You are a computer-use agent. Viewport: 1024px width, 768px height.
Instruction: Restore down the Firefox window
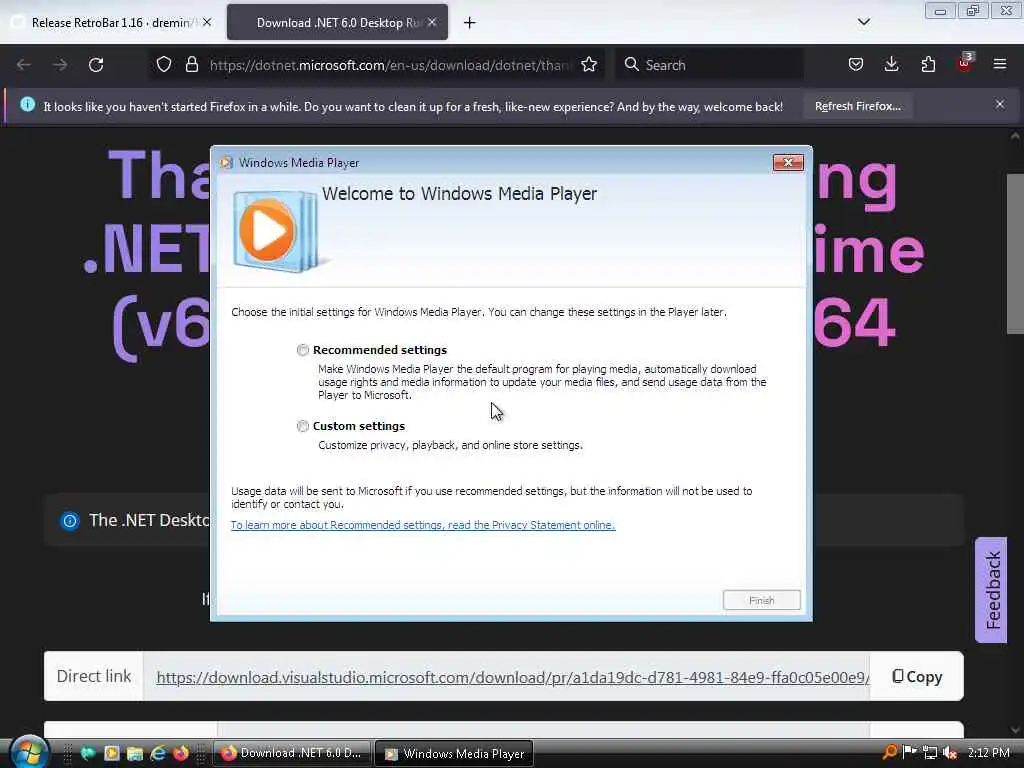click(x=972, y=10)
